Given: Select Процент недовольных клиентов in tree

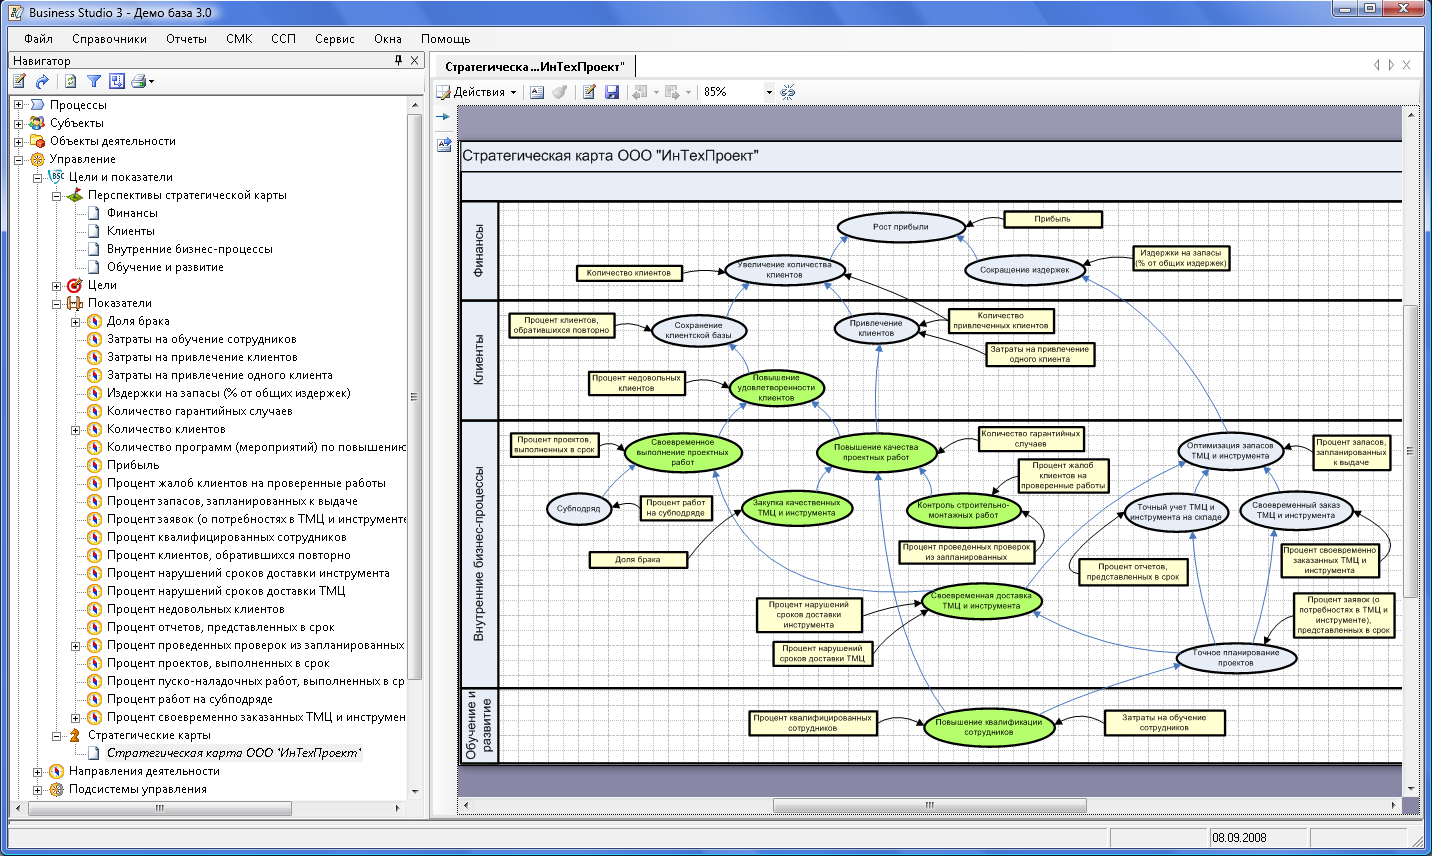Looking at the screenshot, I should click(195, 609).
